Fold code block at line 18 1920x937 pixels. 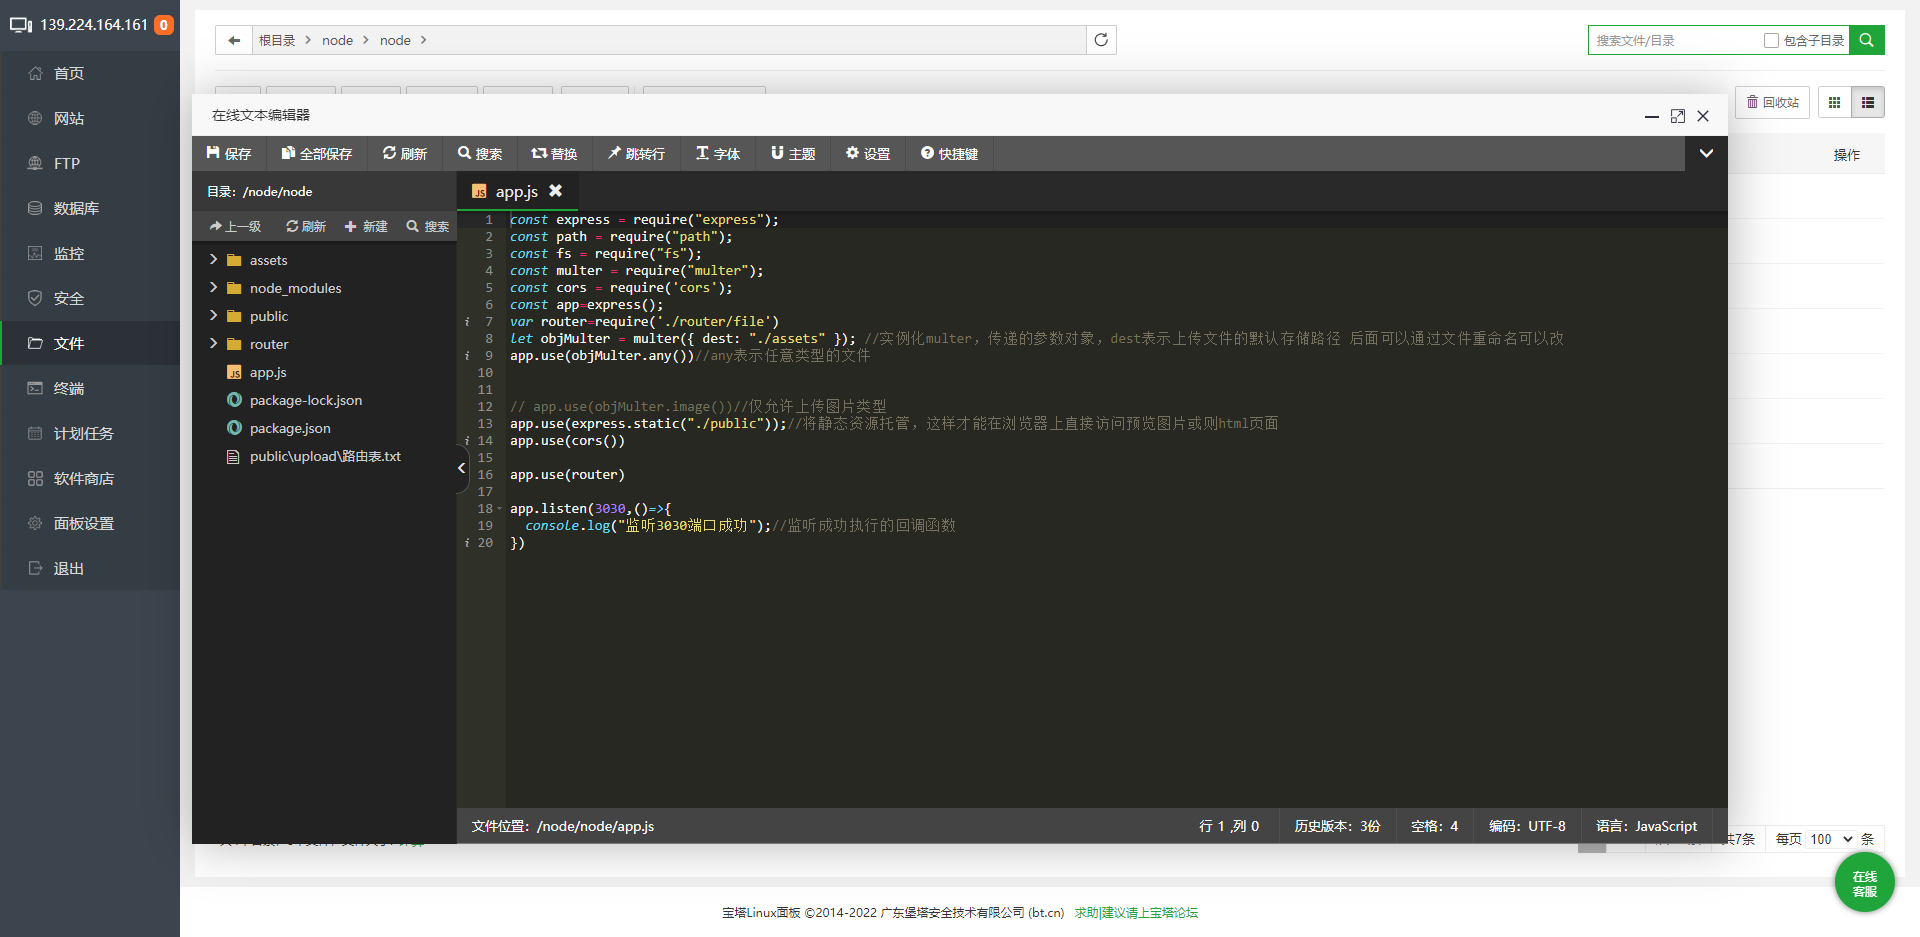point(499,509)
